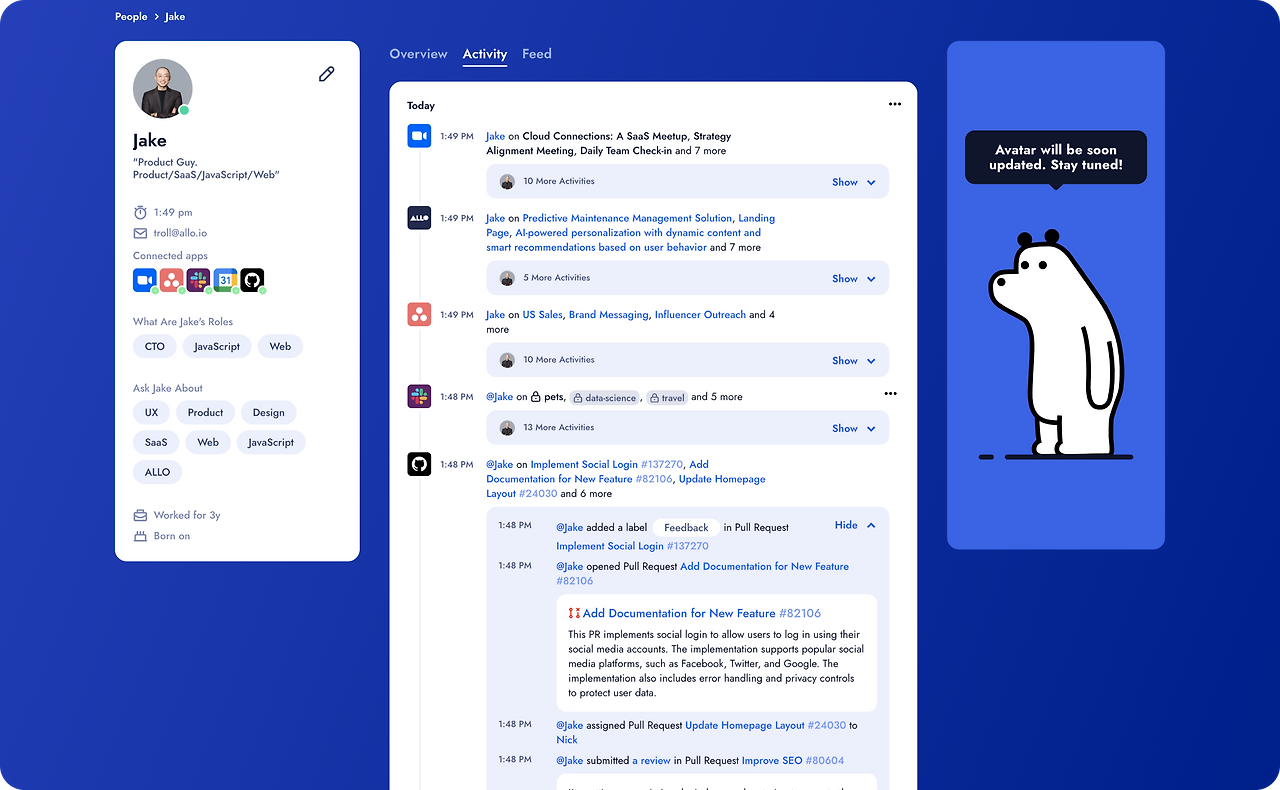Click the GitHub icon in activity timeline
Viewport: 1280px width, 790px height.
[419, 464]
